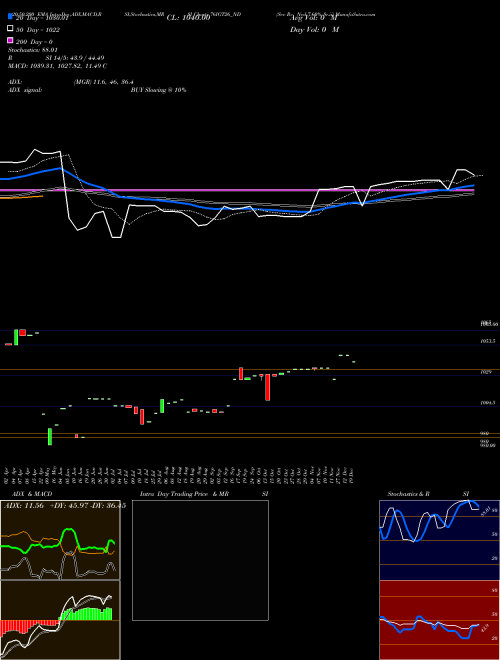Click the 'Stochastics: 88.01' reading
Viewport: 500px width, 660px height.
[x=33, y=50]
